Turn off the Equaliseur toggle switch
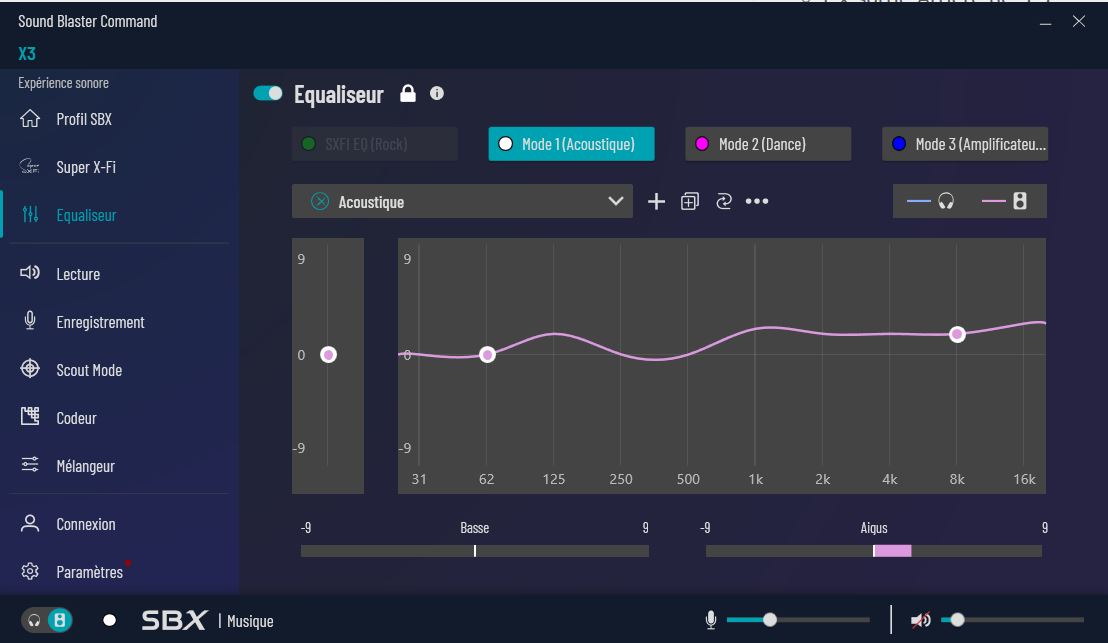1108x643 pixels. (x=268, y=93)
